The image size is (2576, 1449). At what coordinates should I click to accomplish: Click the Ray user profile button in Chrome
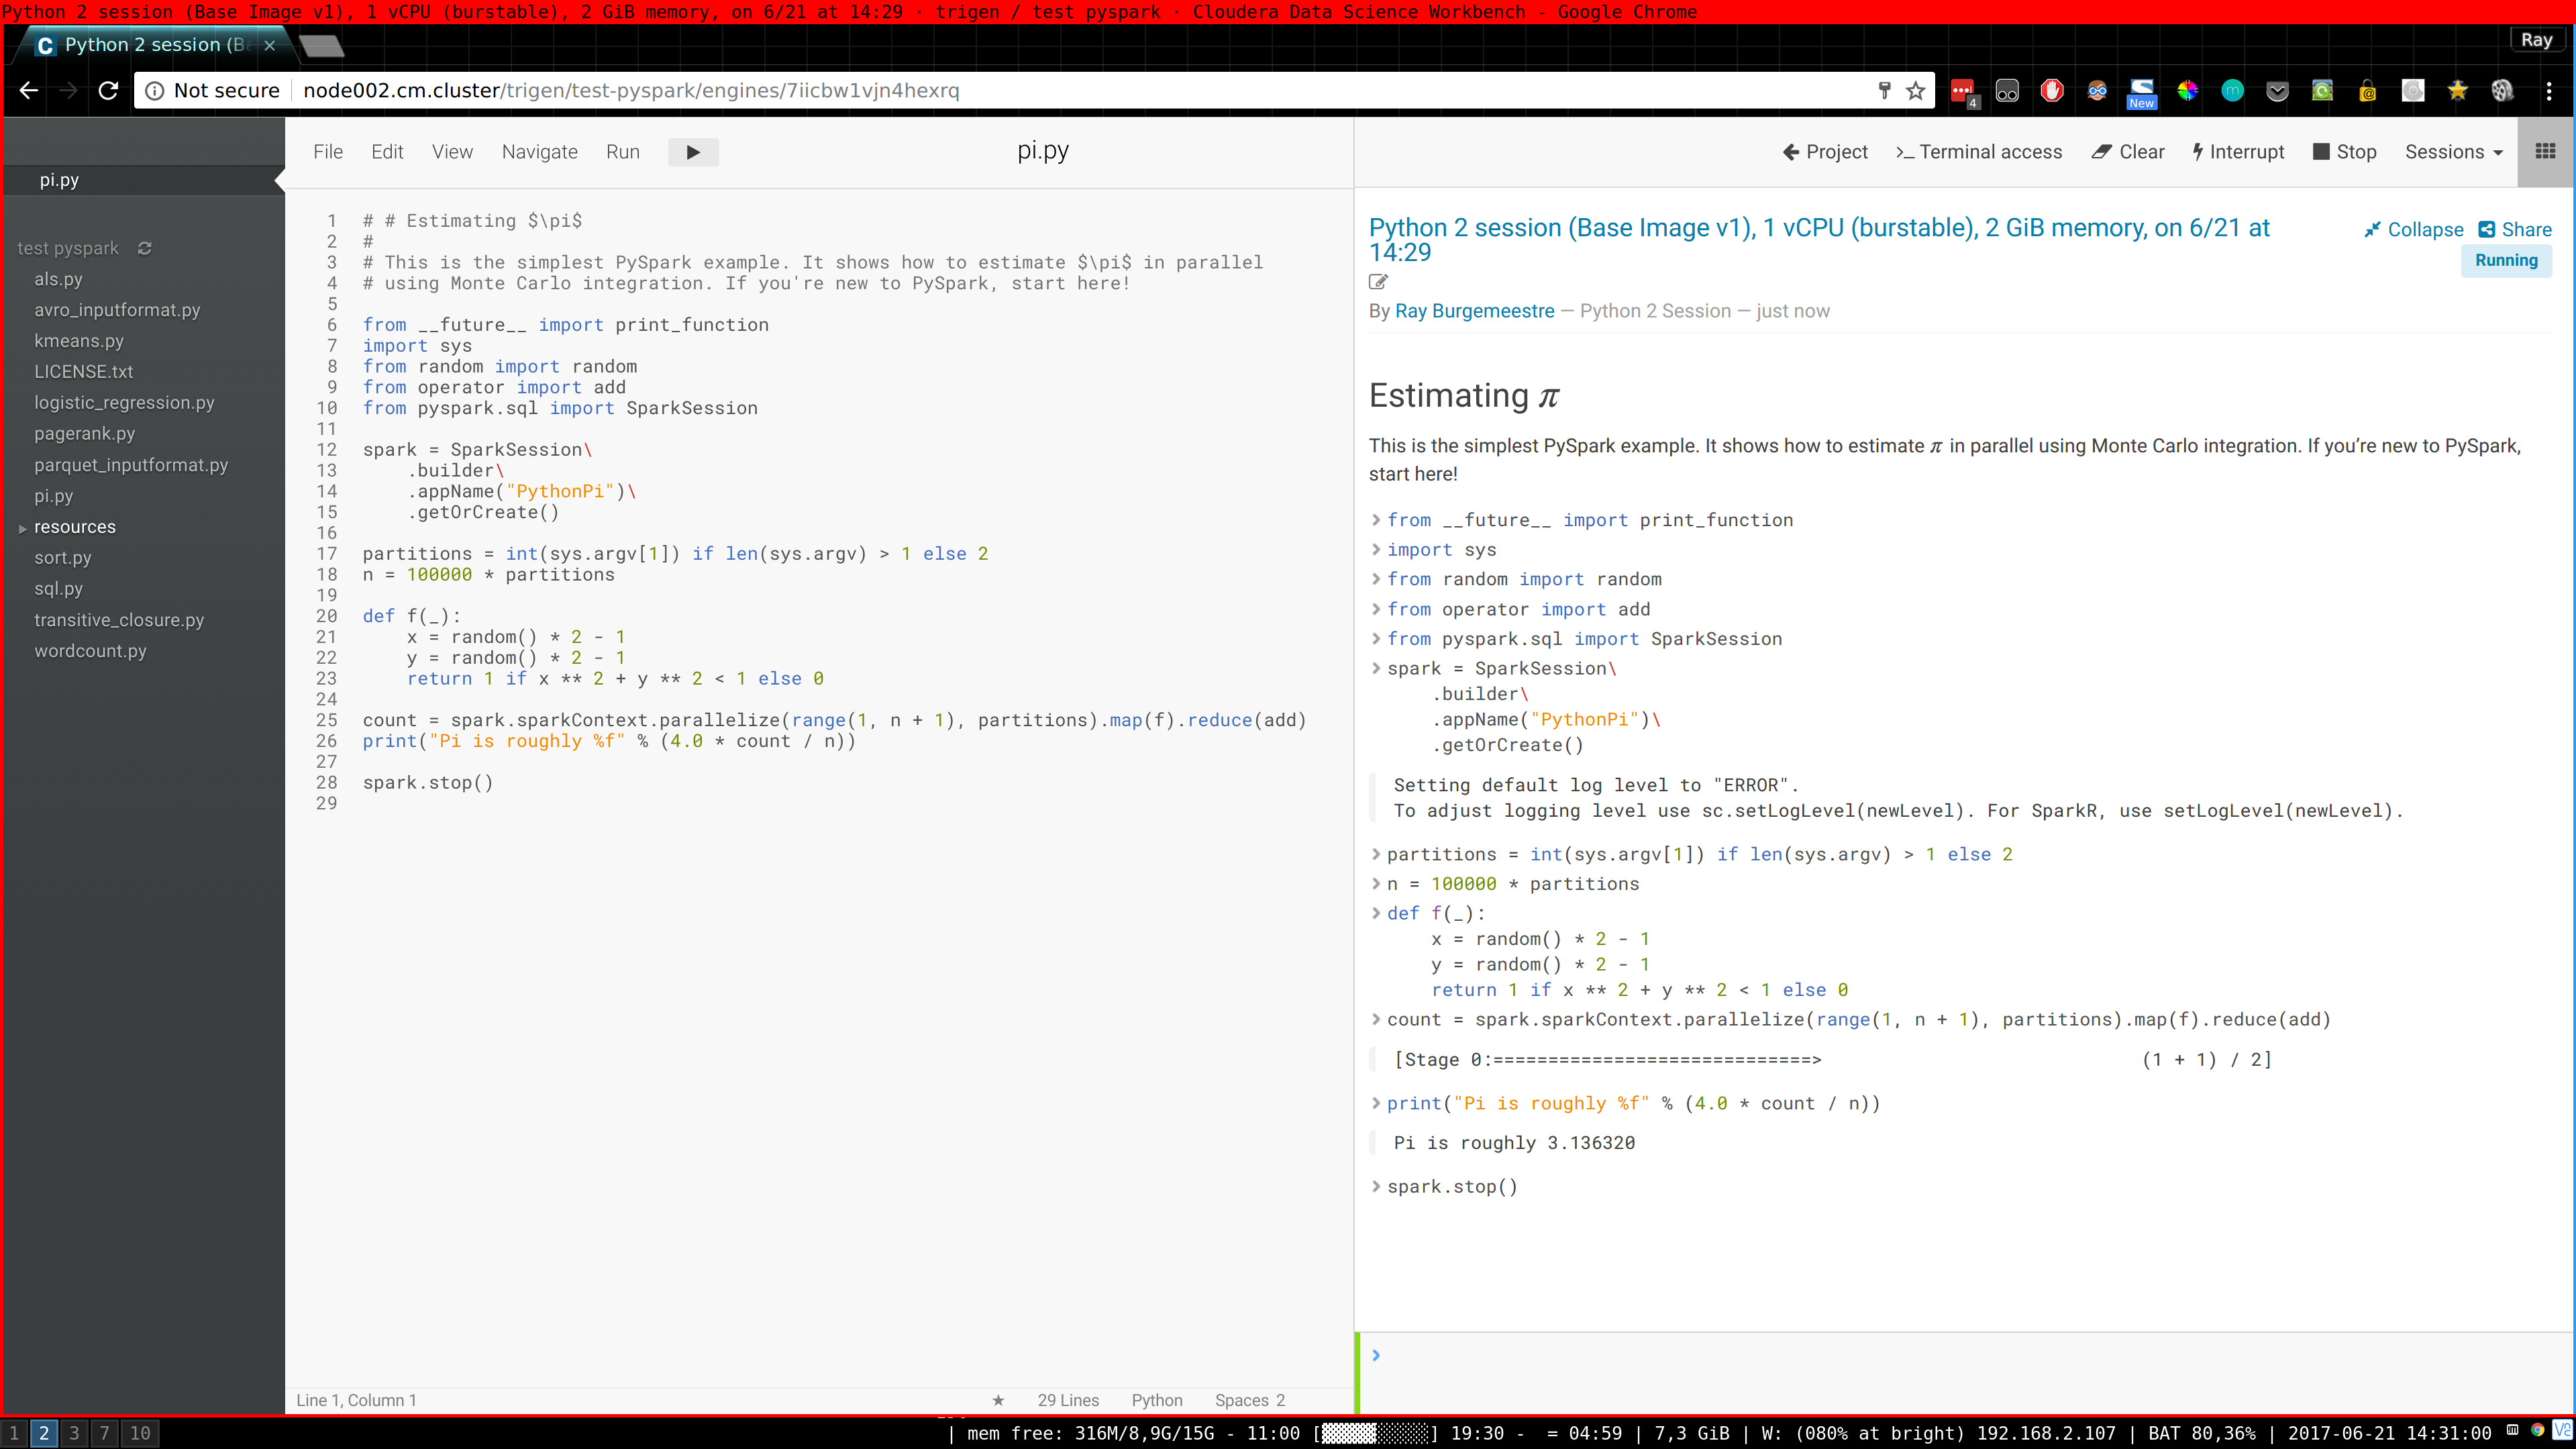pos(2536,40)
